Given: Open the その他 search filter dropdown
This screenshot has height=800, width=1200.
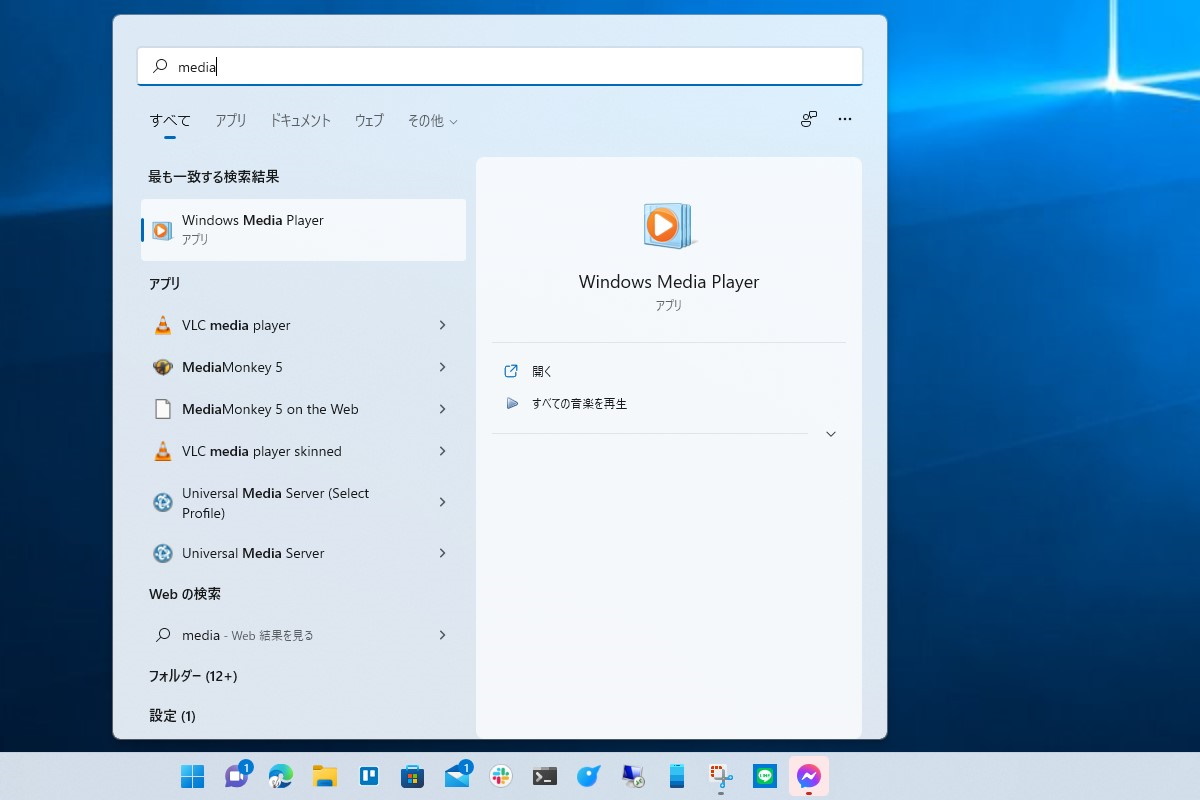Looking at the screenshot, I should pyautogui.click(x=432, y=120).
